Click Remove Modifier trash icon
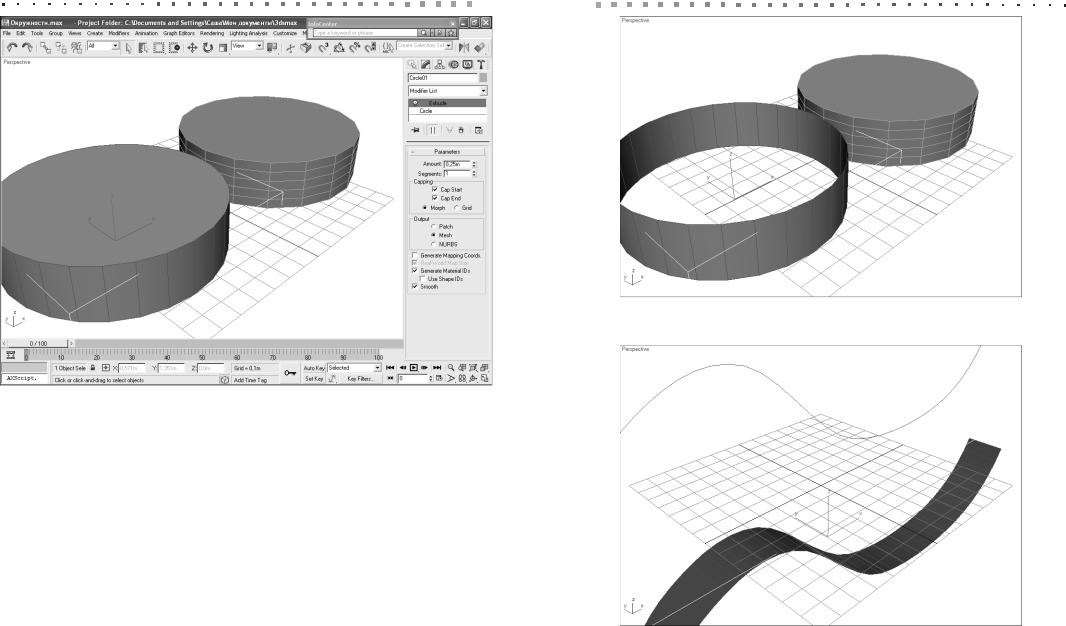 coord(462,130)
